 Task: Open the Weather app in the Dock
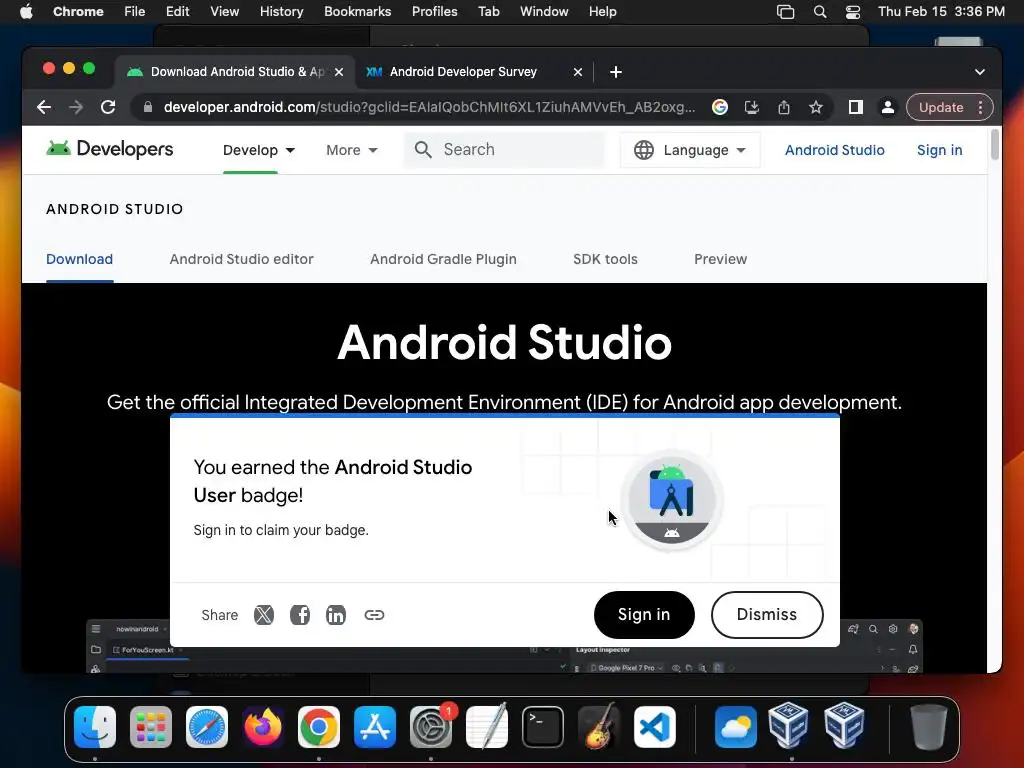pos(735,727)
